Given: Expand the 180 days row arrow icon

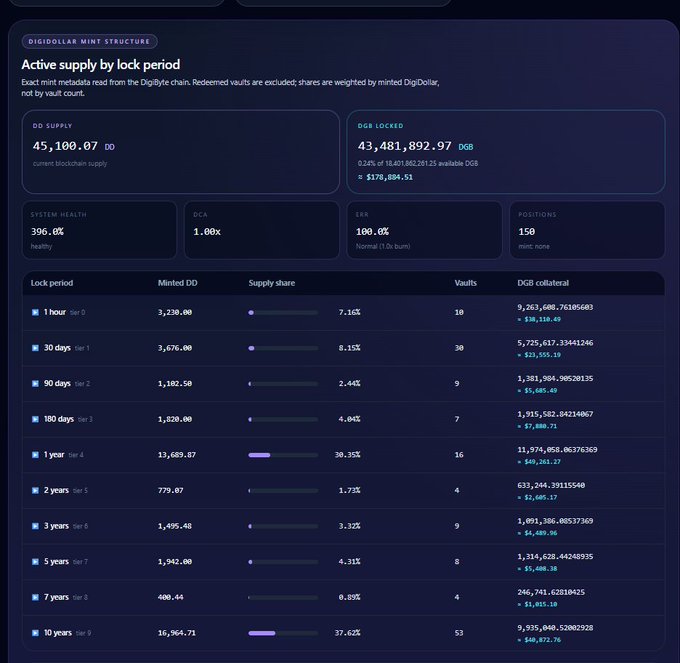Looking at the screenshot, I should (35, 419).
